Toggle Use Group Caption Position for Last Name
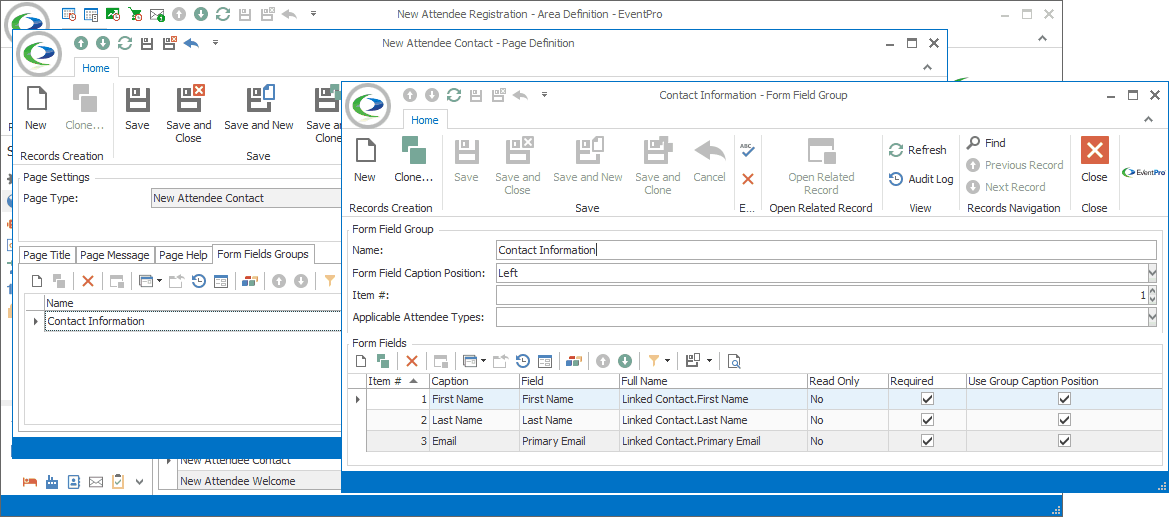Viewport: 1169px width, 517px height. coord(1065,420)
